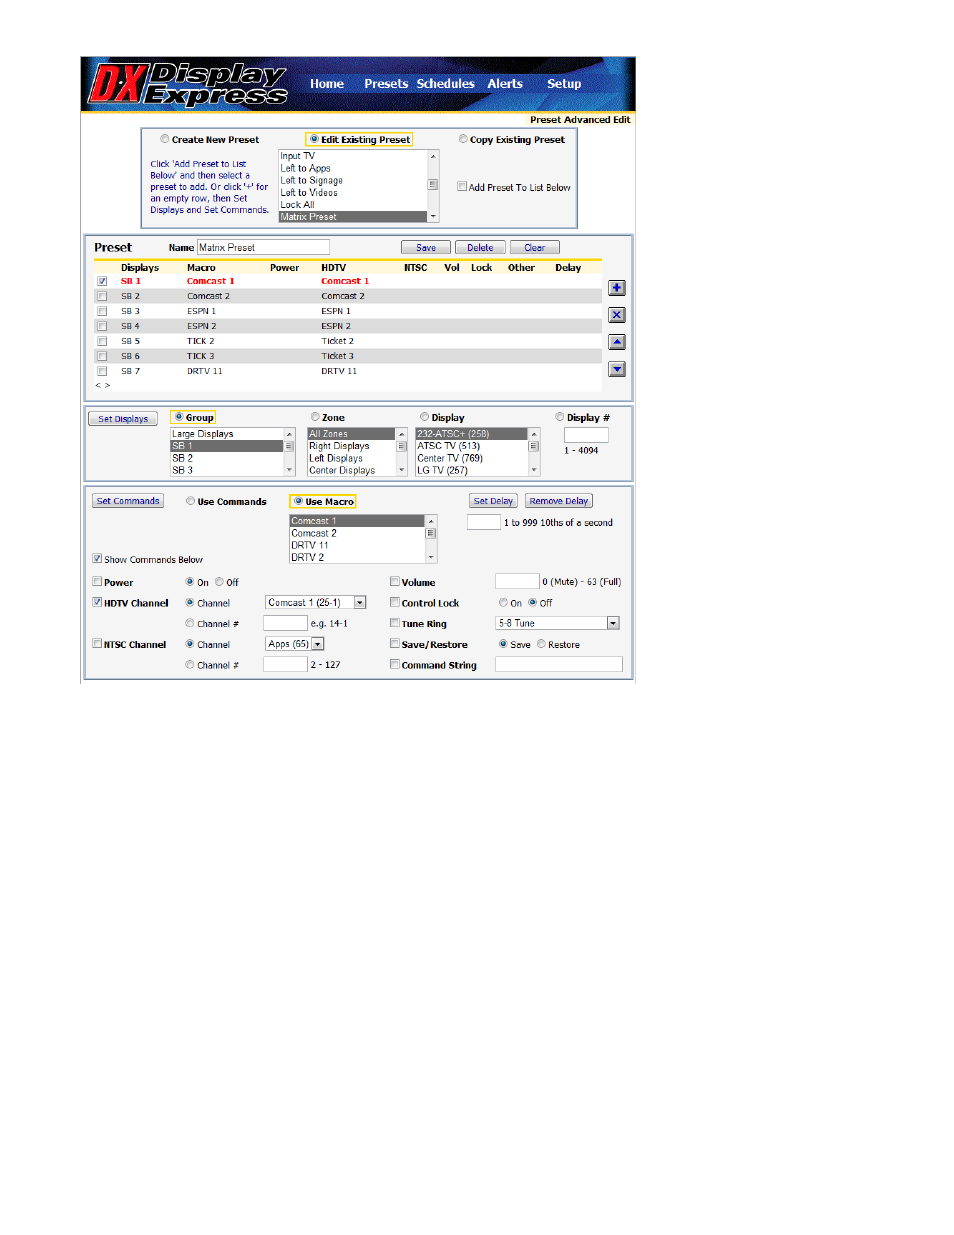Open the Presets menu
Image resolution: width=954 pixels, height=1235 pixels.
(x=386, y=84)
